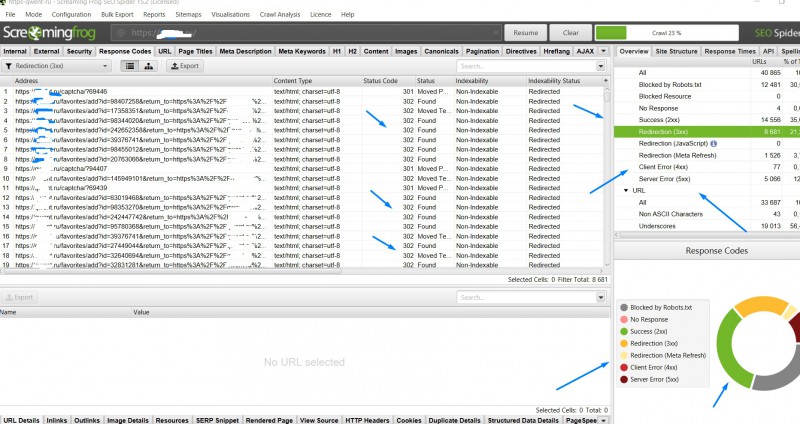Click the Resume crawl button

pyautogui.click(x=526, y=33)
